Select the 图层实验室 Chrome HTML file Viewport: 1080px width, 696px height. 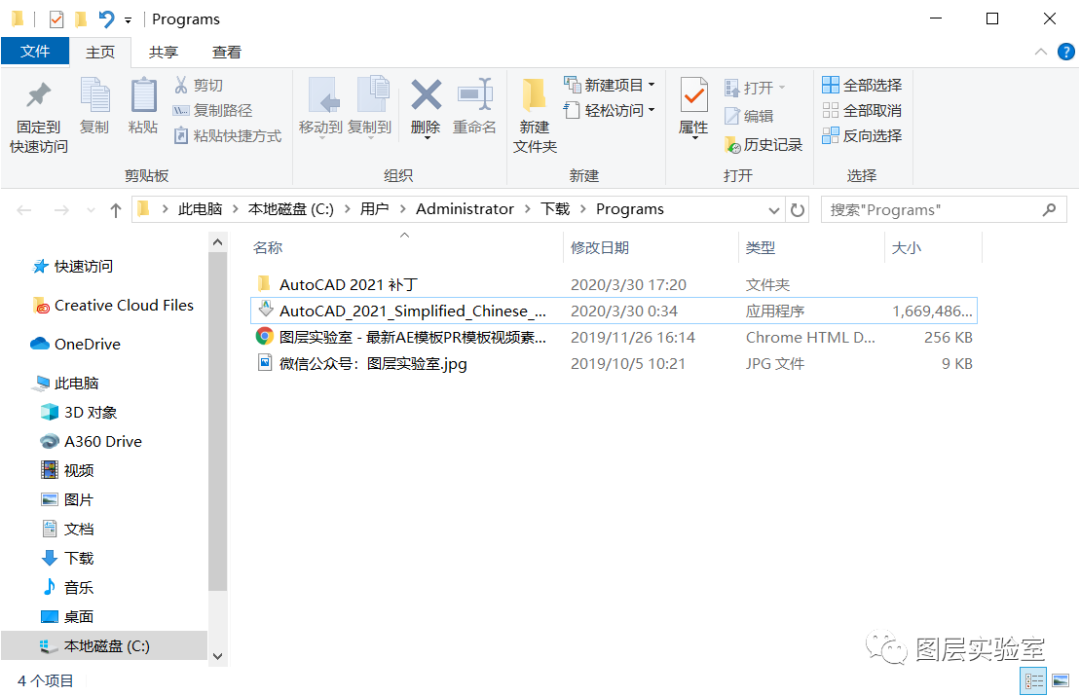(613, 337)
